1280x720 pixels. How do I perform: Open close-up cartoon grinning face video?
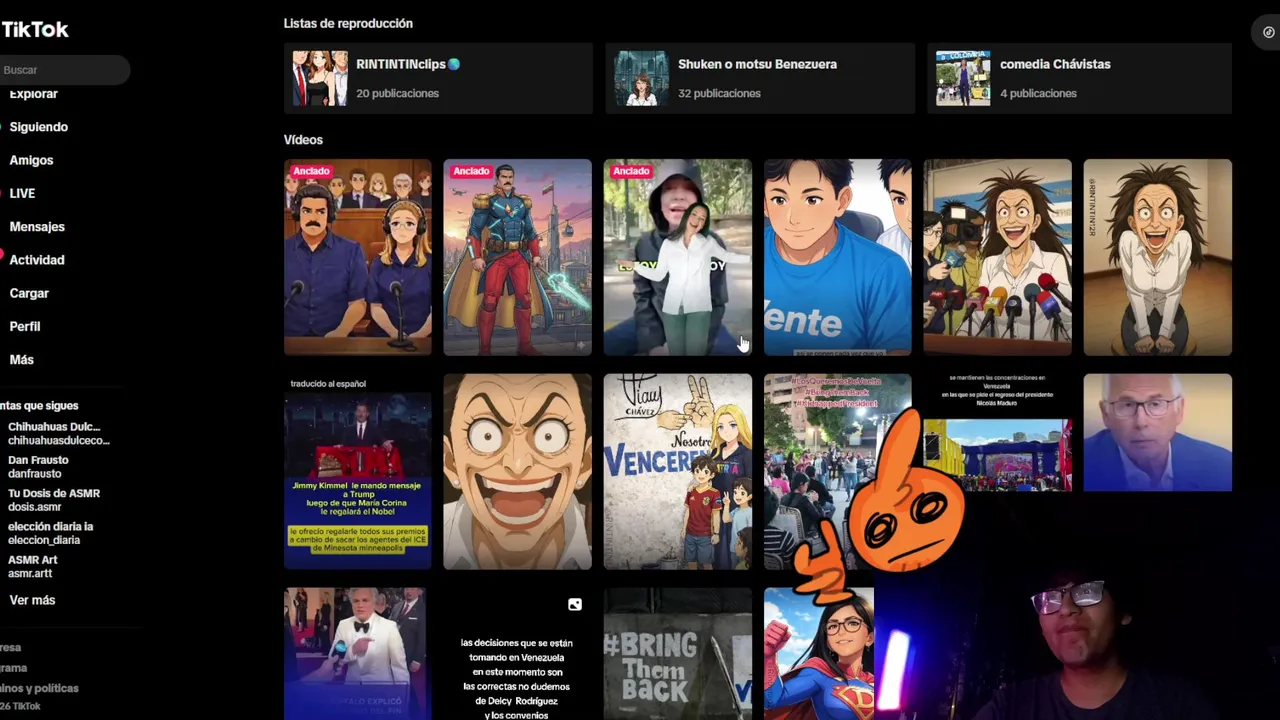[518, 472]
